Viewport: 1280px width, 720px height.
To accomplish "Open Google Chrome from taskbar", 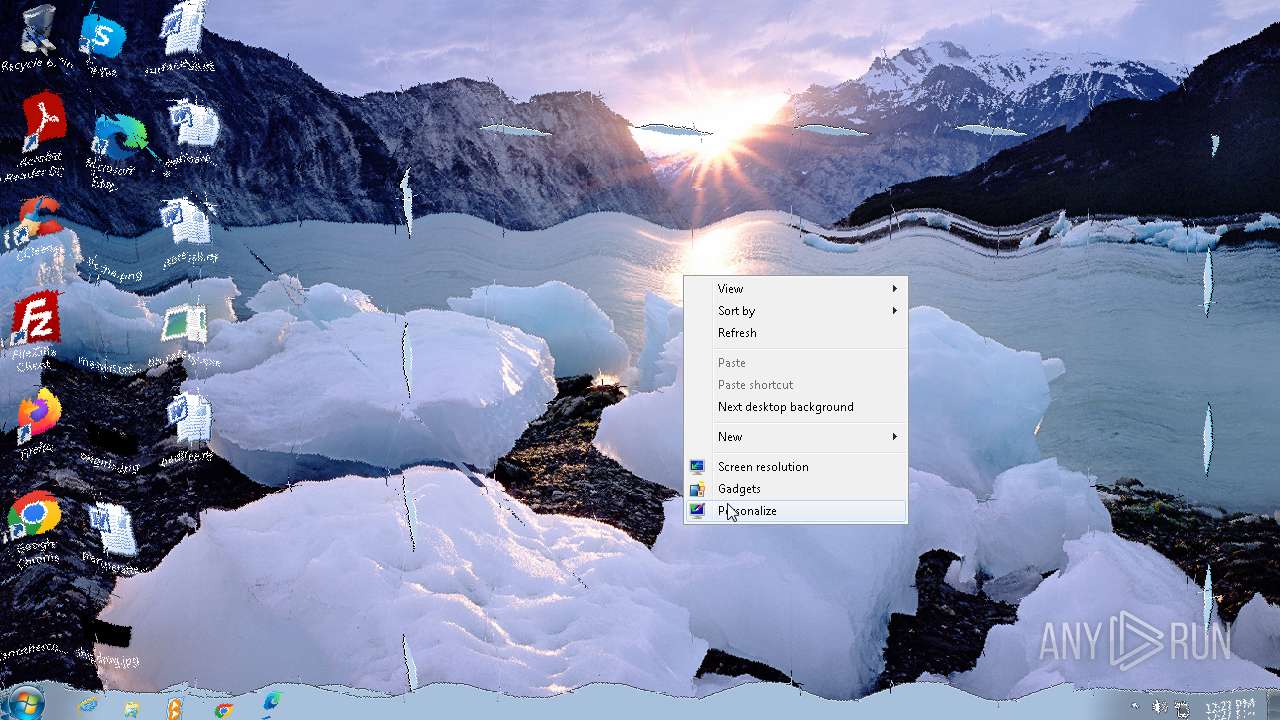I will tap(224, 709).
